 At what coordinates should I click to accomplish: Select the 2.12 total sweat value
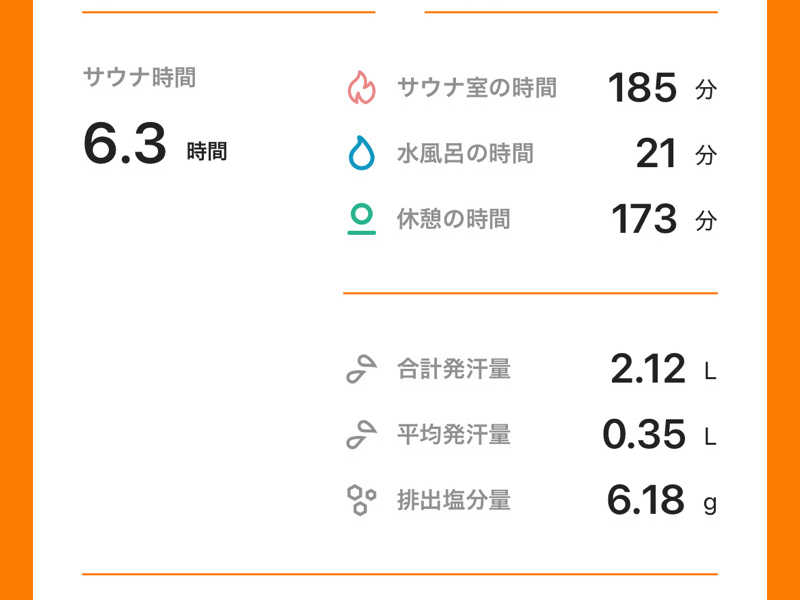tap(647, 370)
